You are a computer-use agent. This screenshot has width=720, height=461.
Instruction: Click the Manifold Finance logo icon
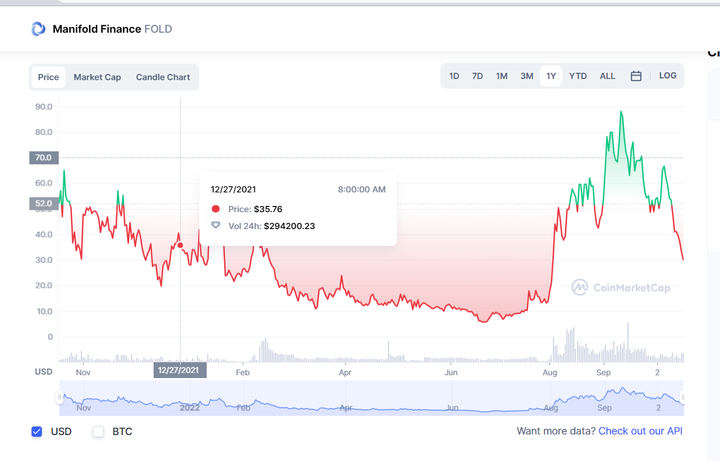coord(39,30)
